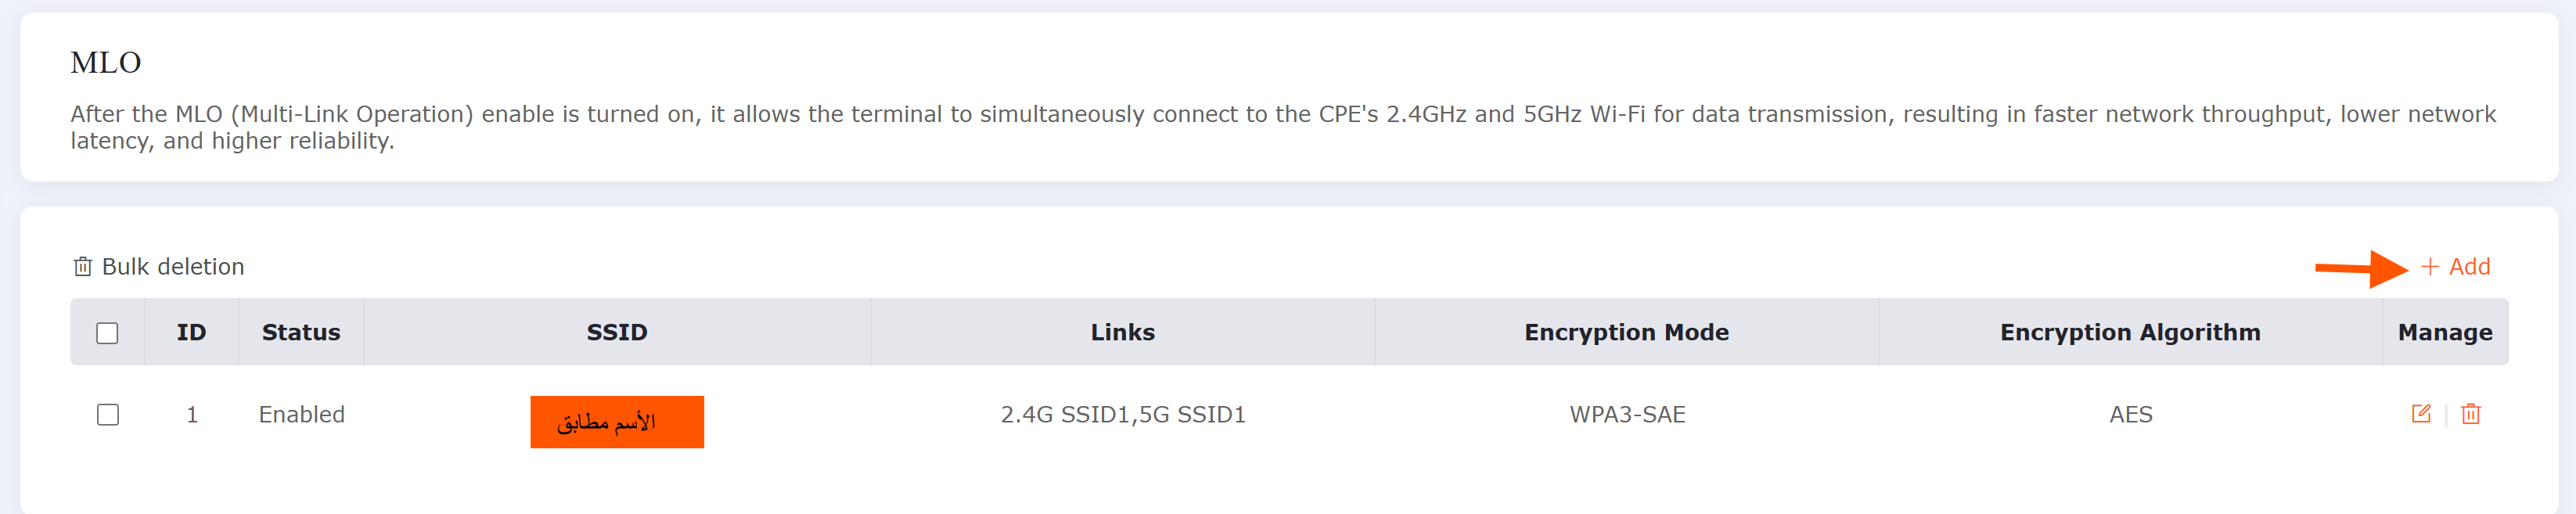
Task: Click the delete trash icon in row 1
Action: 2470,414
